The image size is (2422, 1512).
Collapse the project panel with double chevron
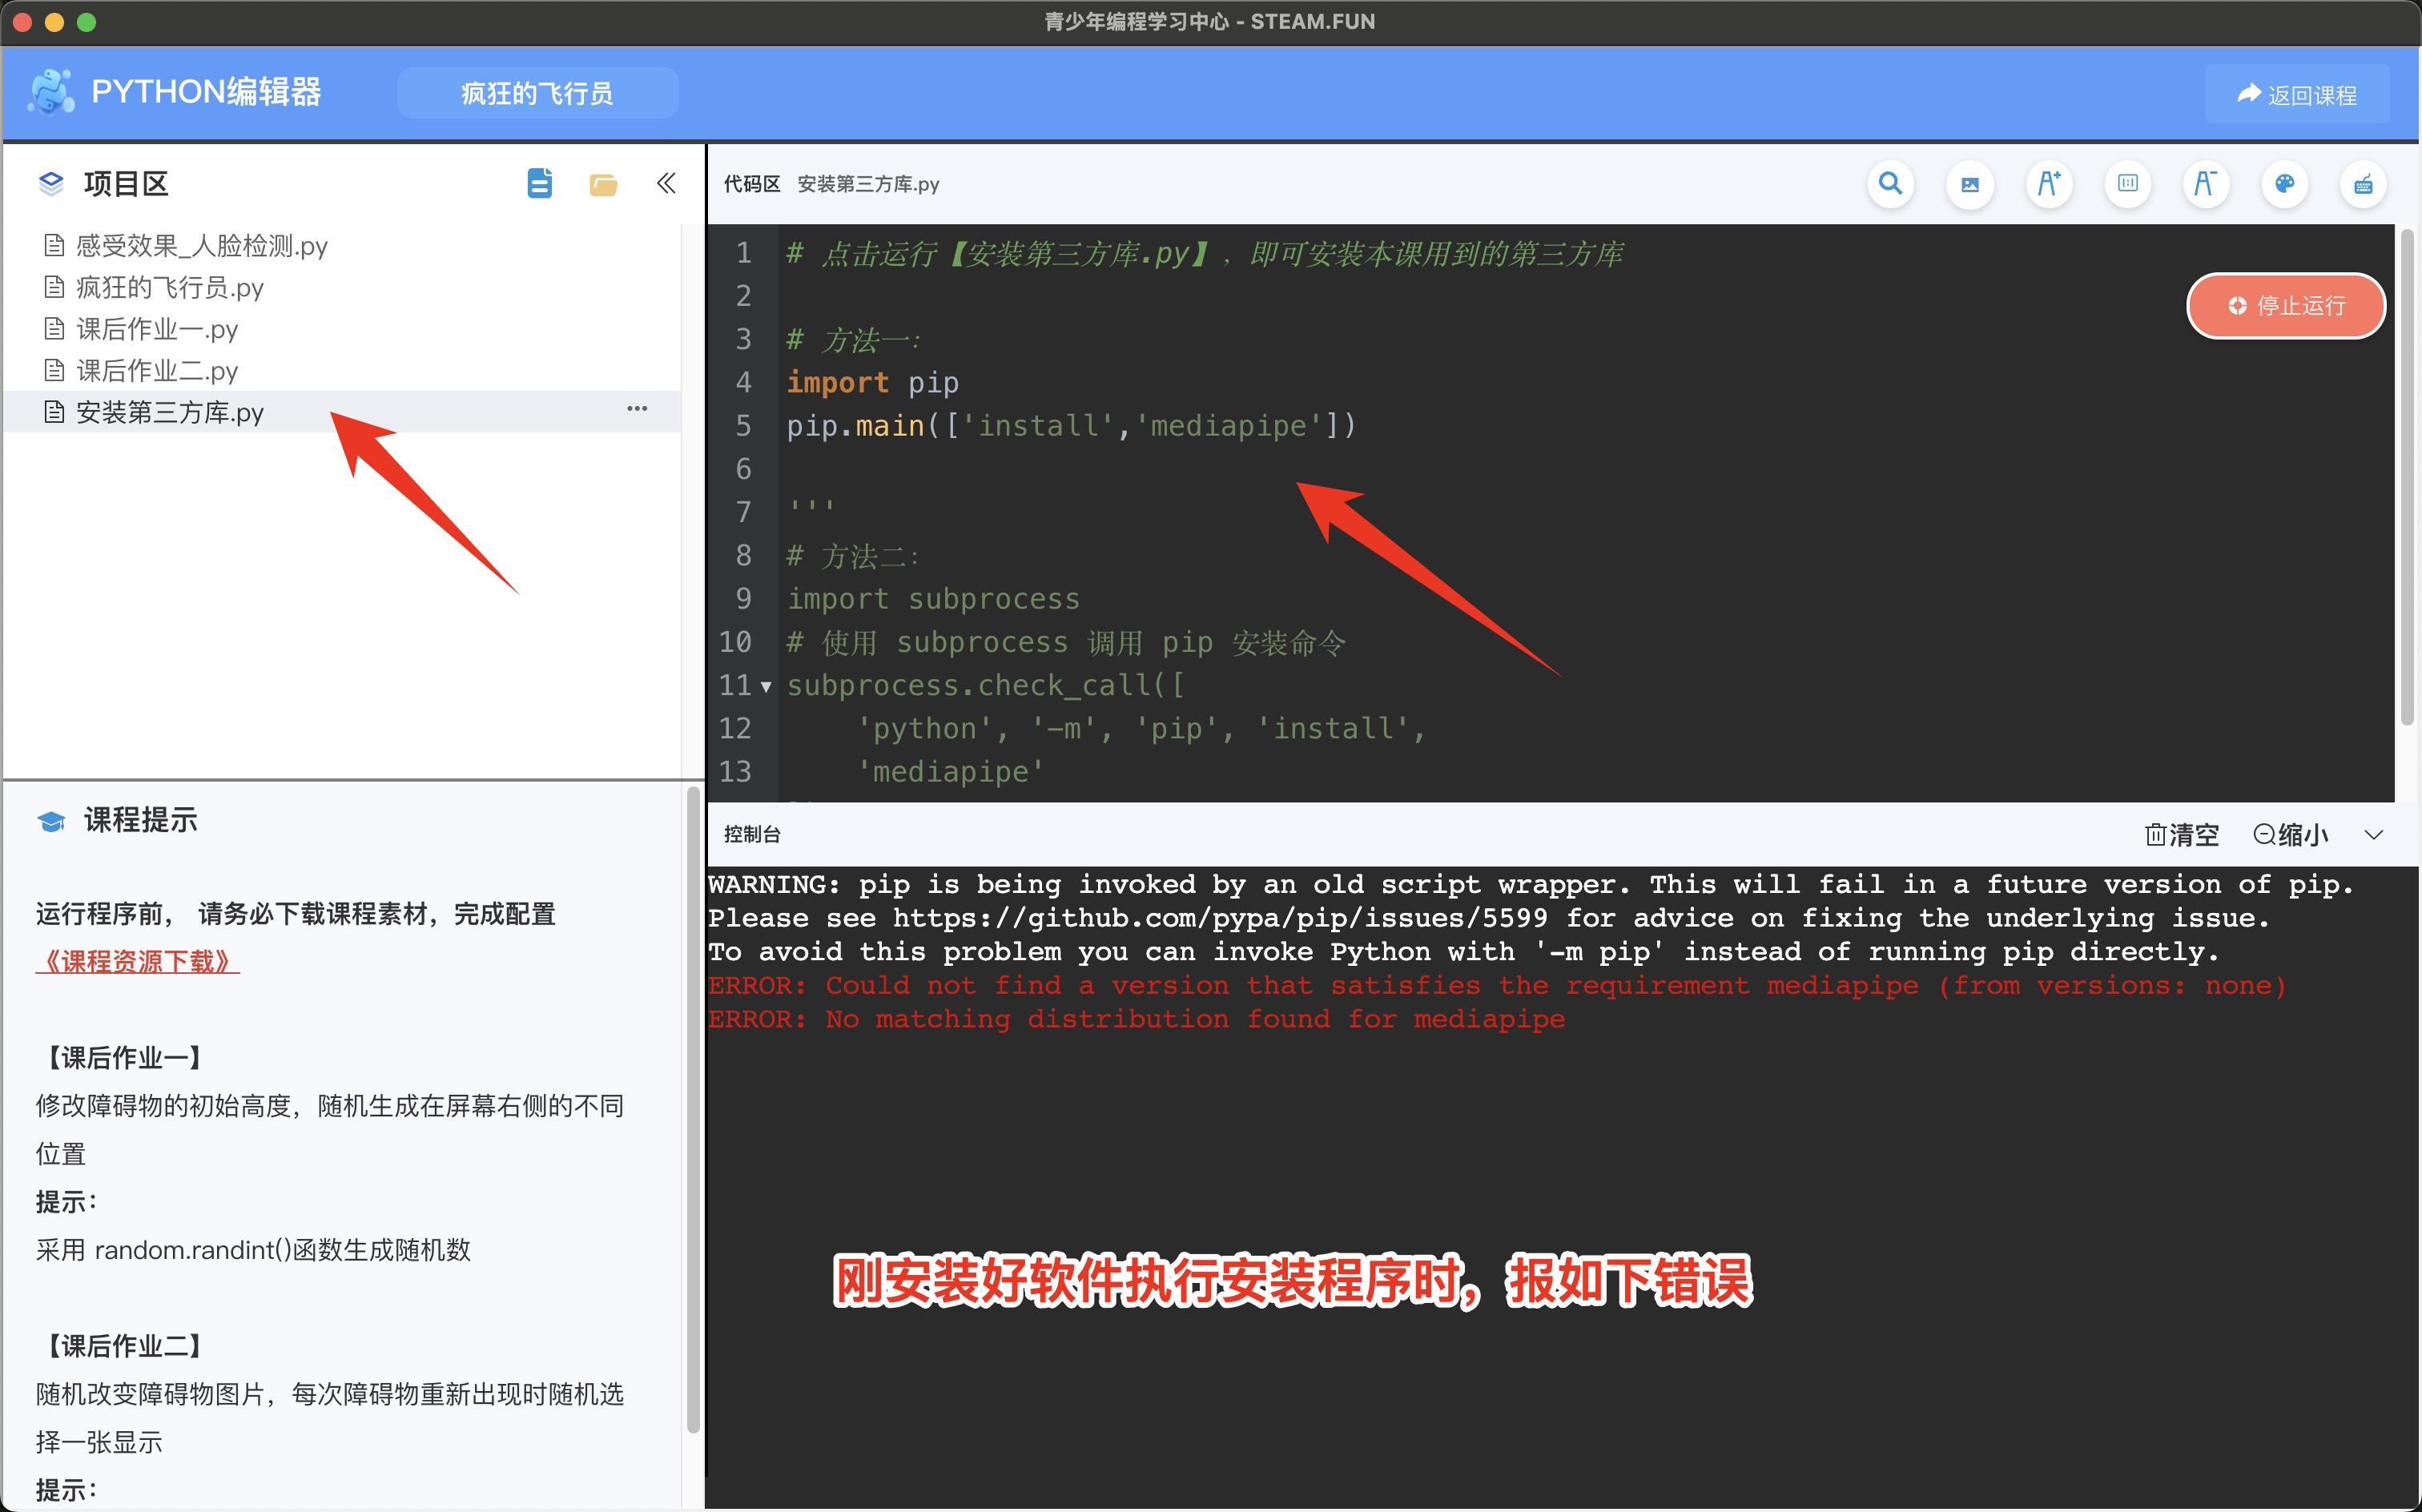point(666,183)
